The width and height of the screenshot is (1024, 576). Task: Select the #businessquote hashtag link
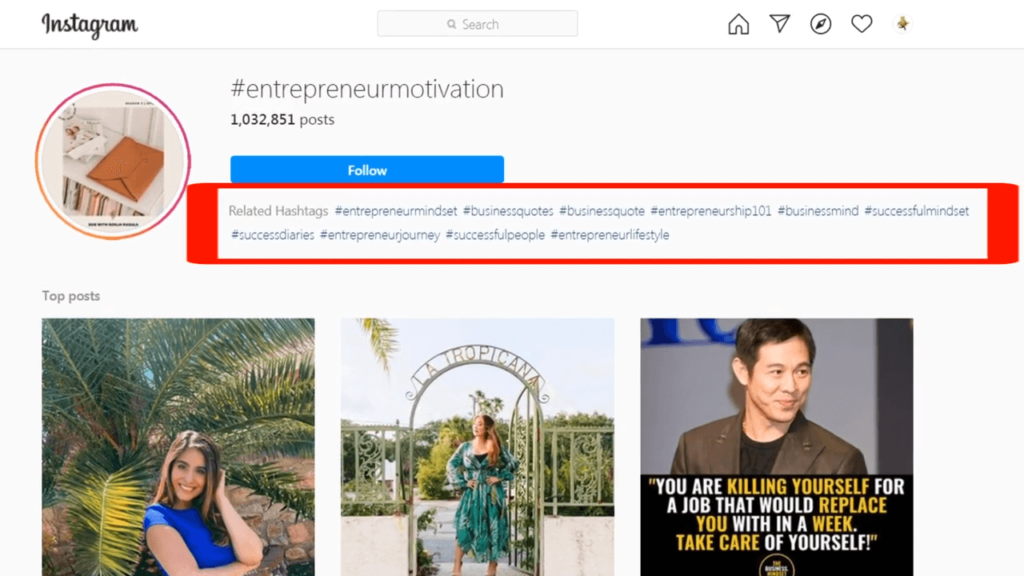(602, 211)
